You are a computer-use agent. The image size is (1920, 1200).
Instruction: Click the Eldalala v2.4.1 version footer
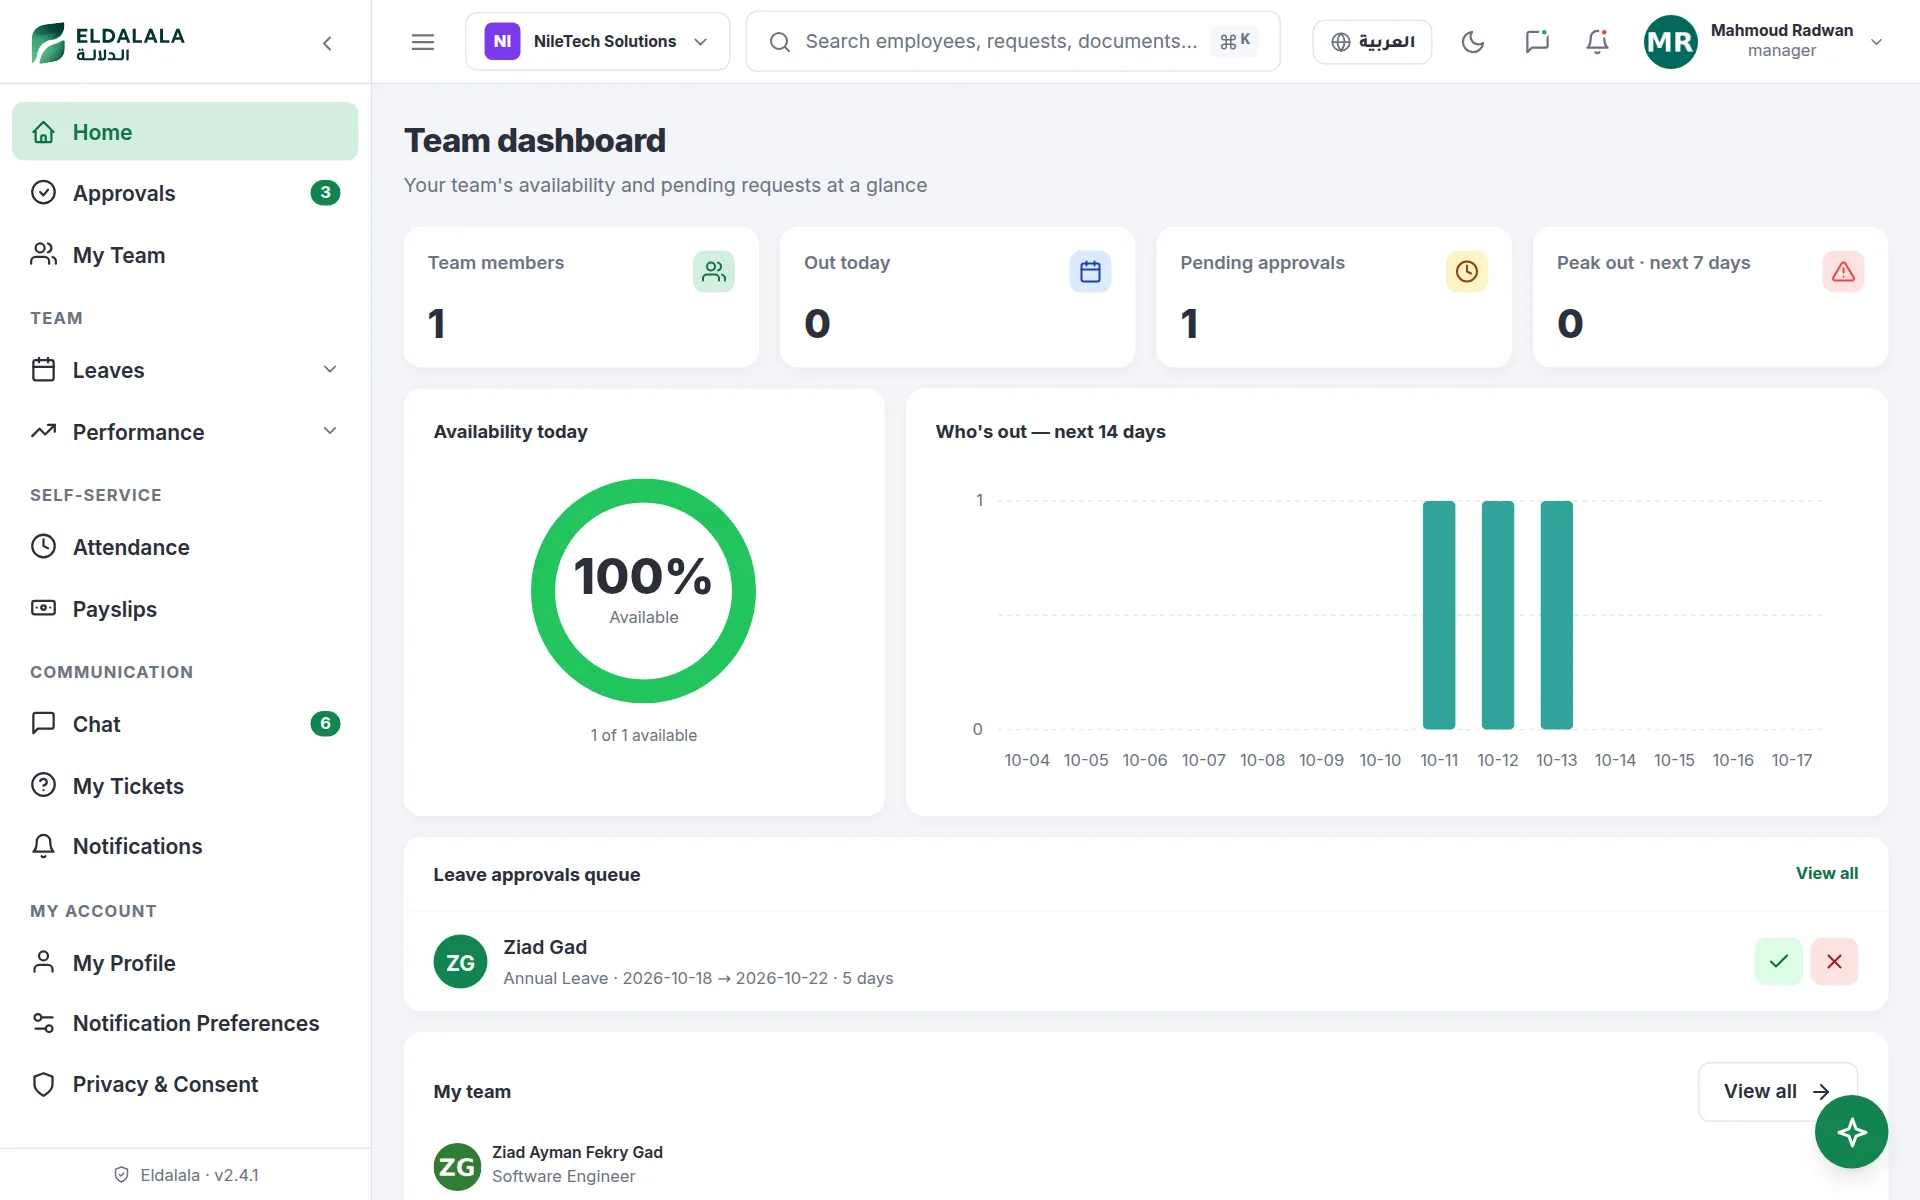coord(186,1175)
